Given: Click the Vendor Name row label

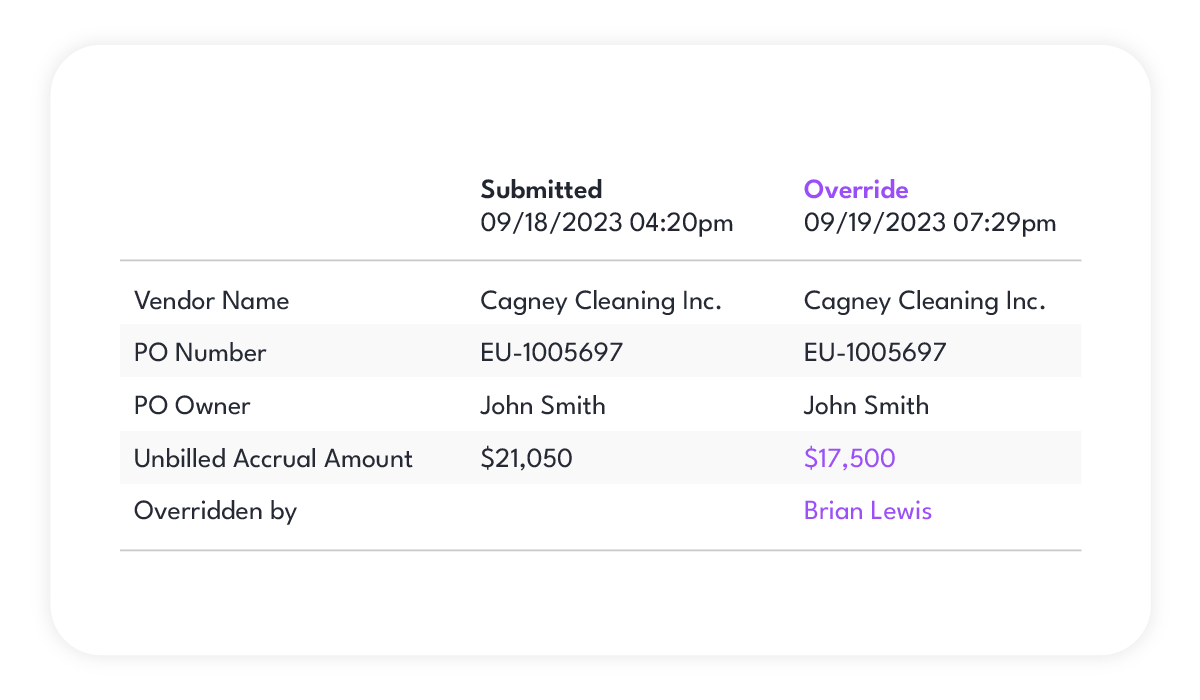Looking at the screenshot, I should 211,301.
